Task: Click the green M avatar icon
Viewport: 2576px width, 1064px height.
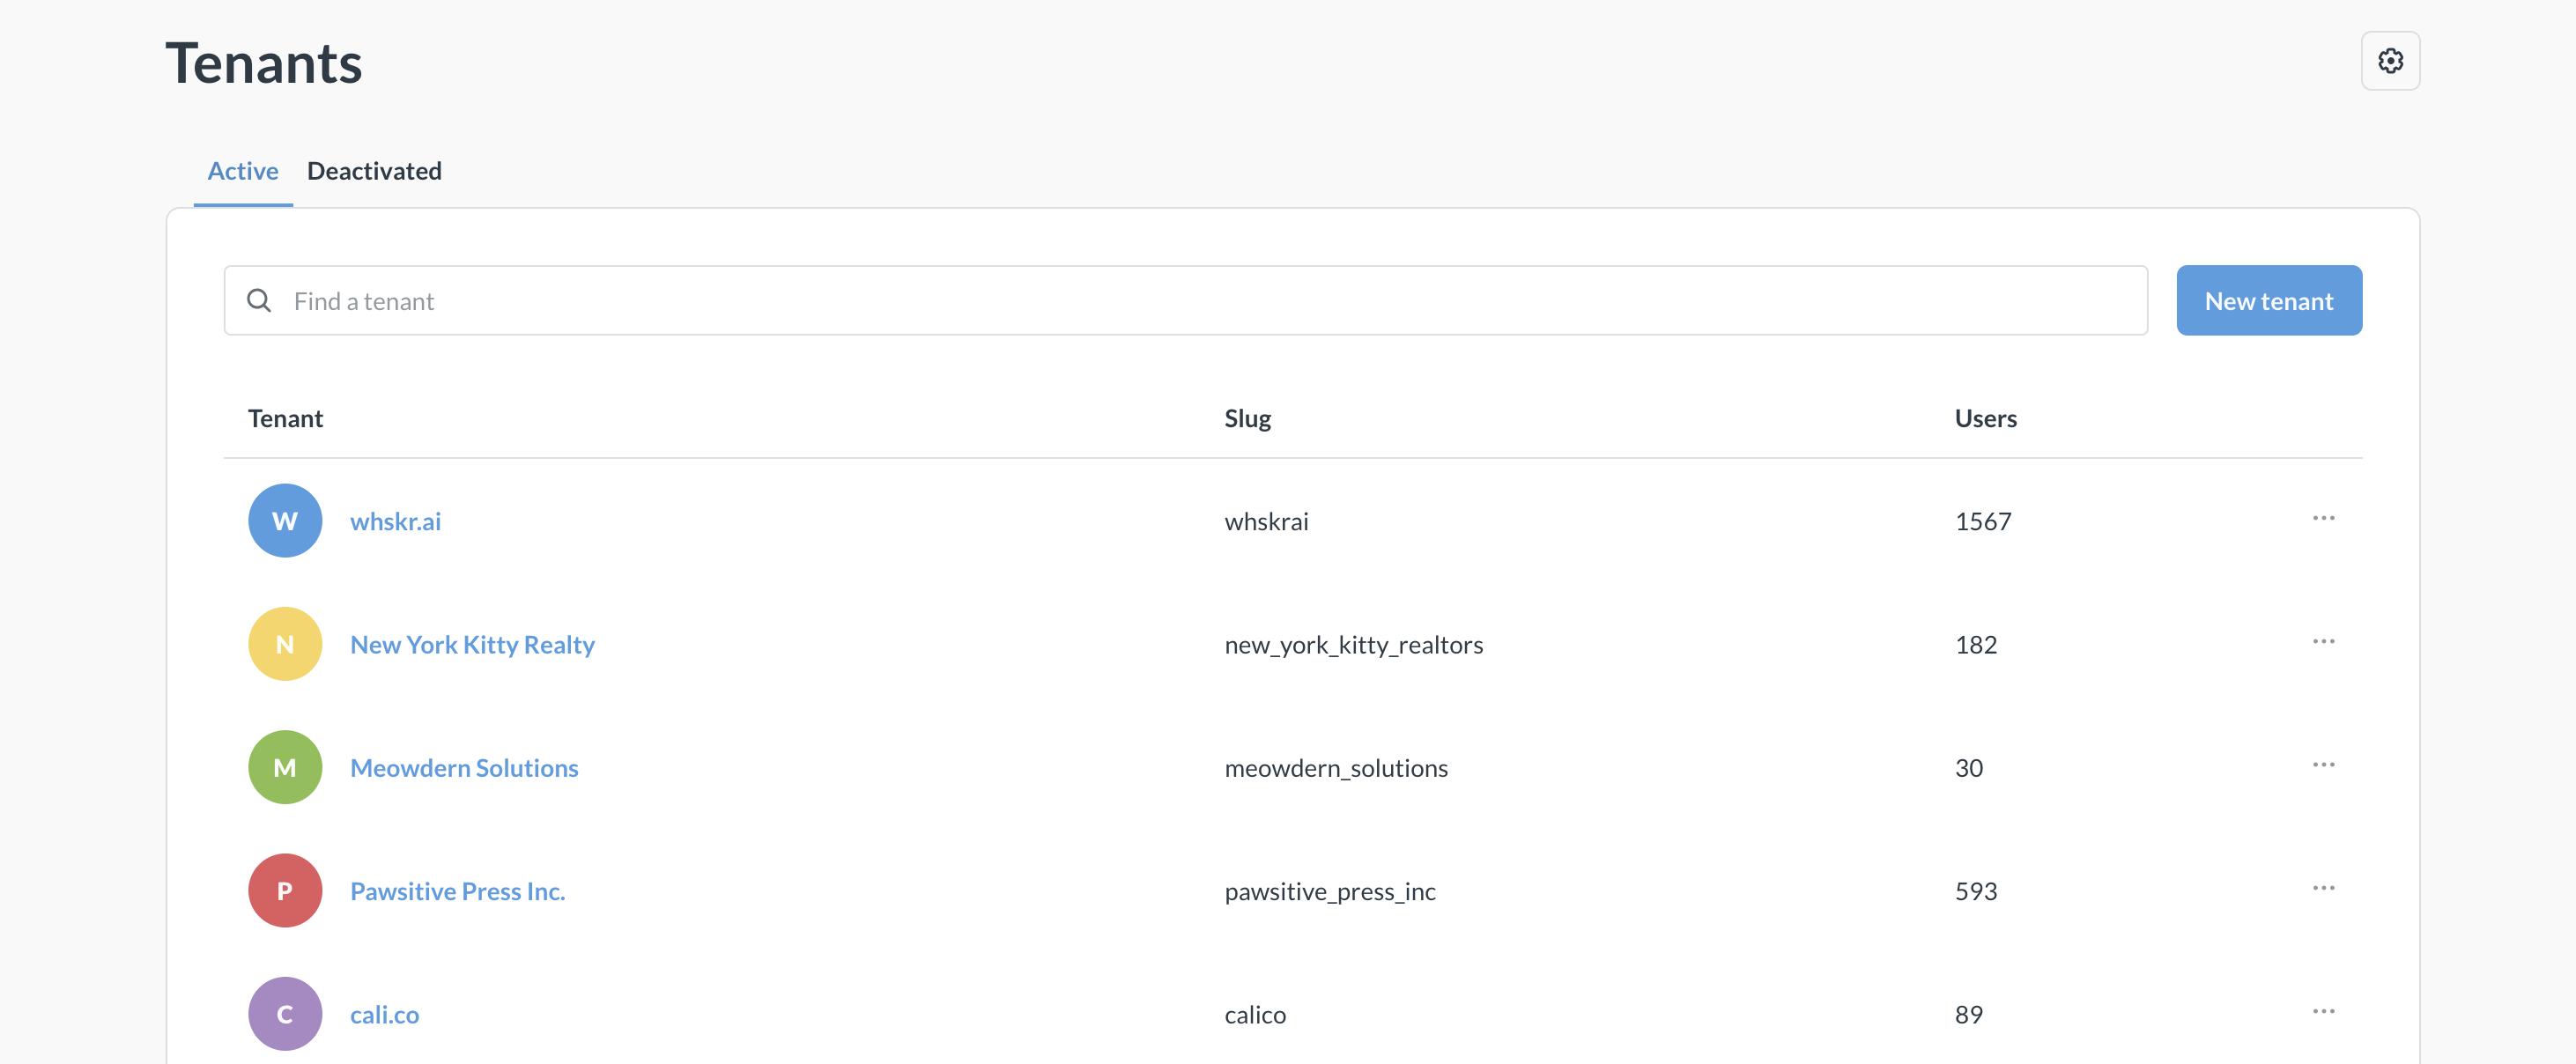Action: coord(285,767)
